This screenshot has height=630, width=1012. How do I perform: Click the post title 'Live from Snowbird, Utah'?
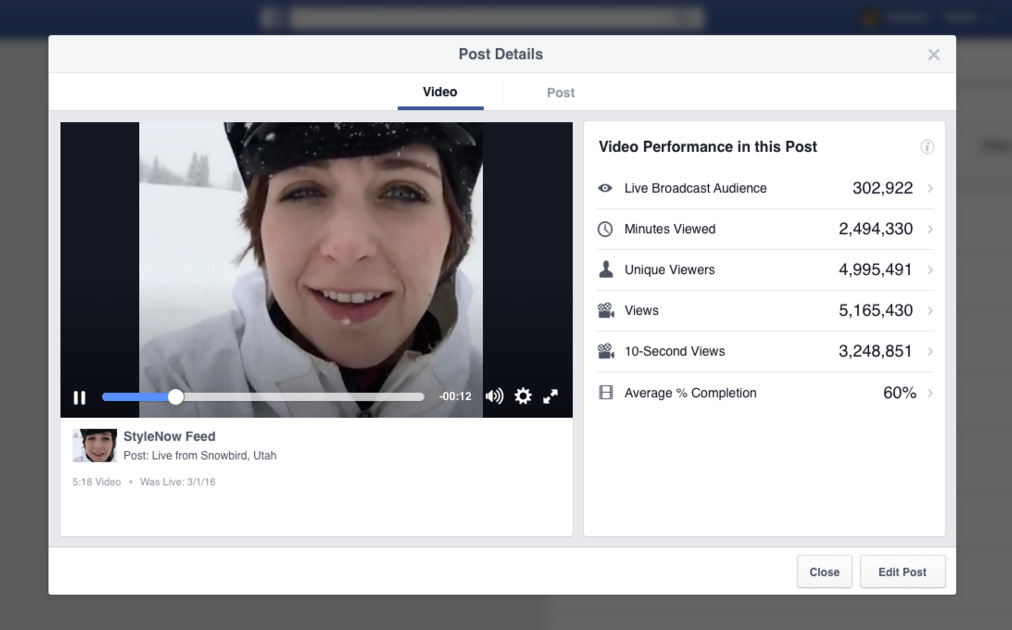point(214,456)
